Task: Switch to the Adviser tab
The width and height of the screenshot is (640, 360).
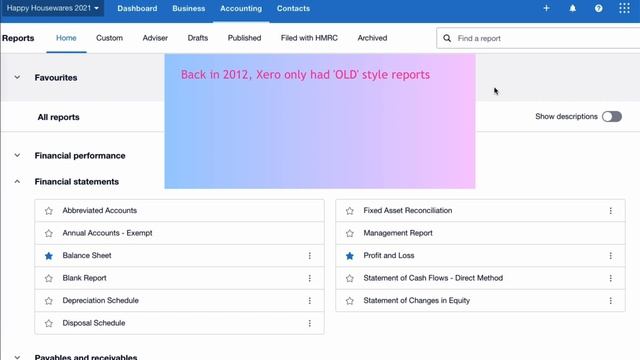Action: pyautogui.click(x=155, y=38)
